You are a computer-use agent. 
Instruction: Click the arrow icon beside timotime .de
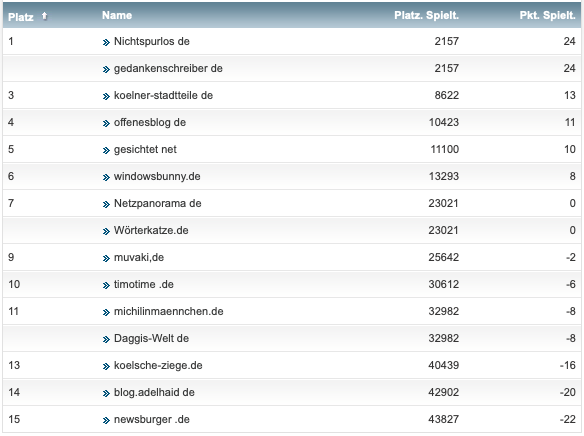[x=106, y=285]
